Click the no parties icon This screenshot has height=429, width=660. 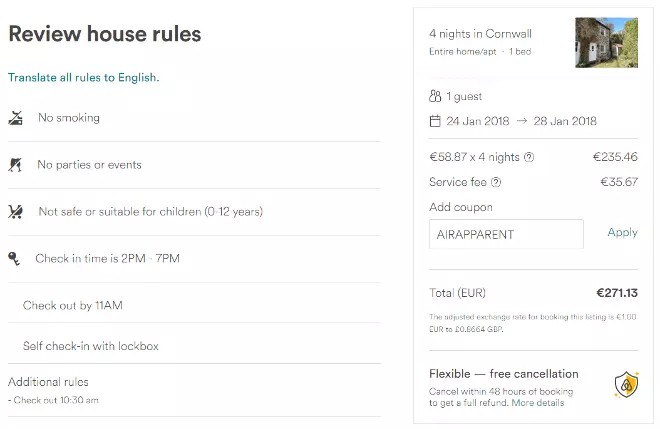(x=15, y=165)
